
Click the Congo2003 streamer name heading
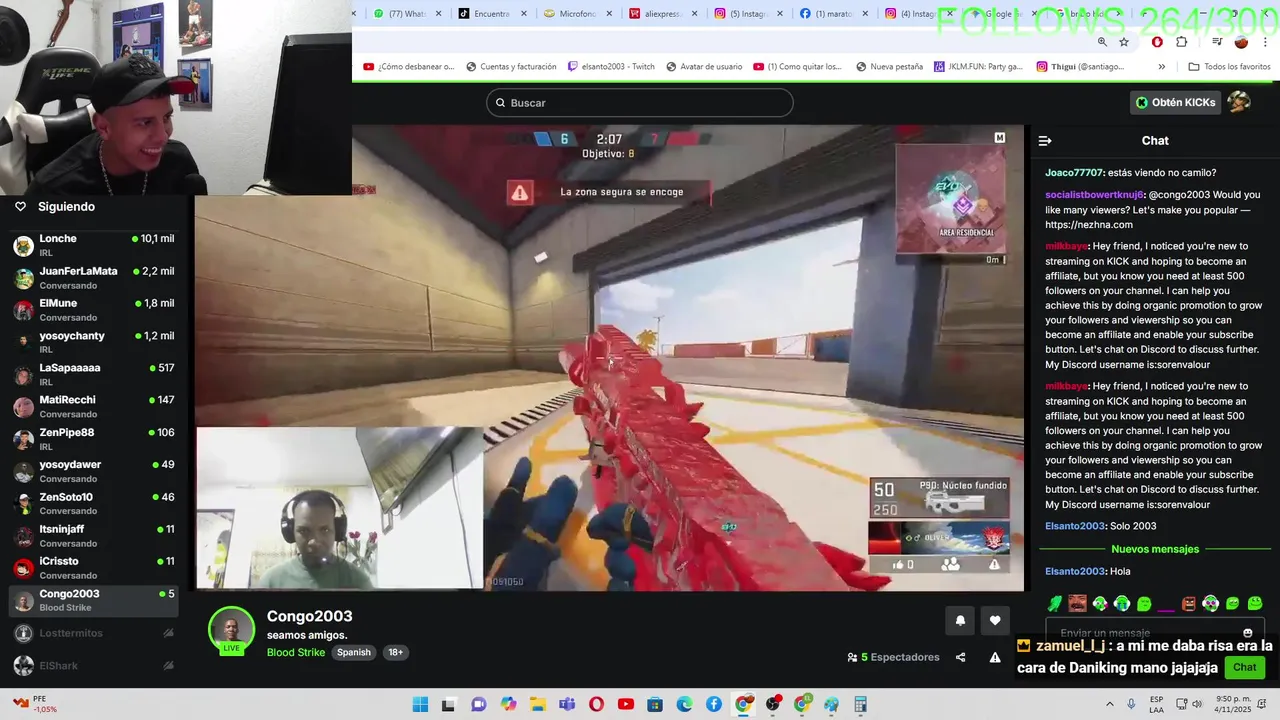[x=310, y=616]
